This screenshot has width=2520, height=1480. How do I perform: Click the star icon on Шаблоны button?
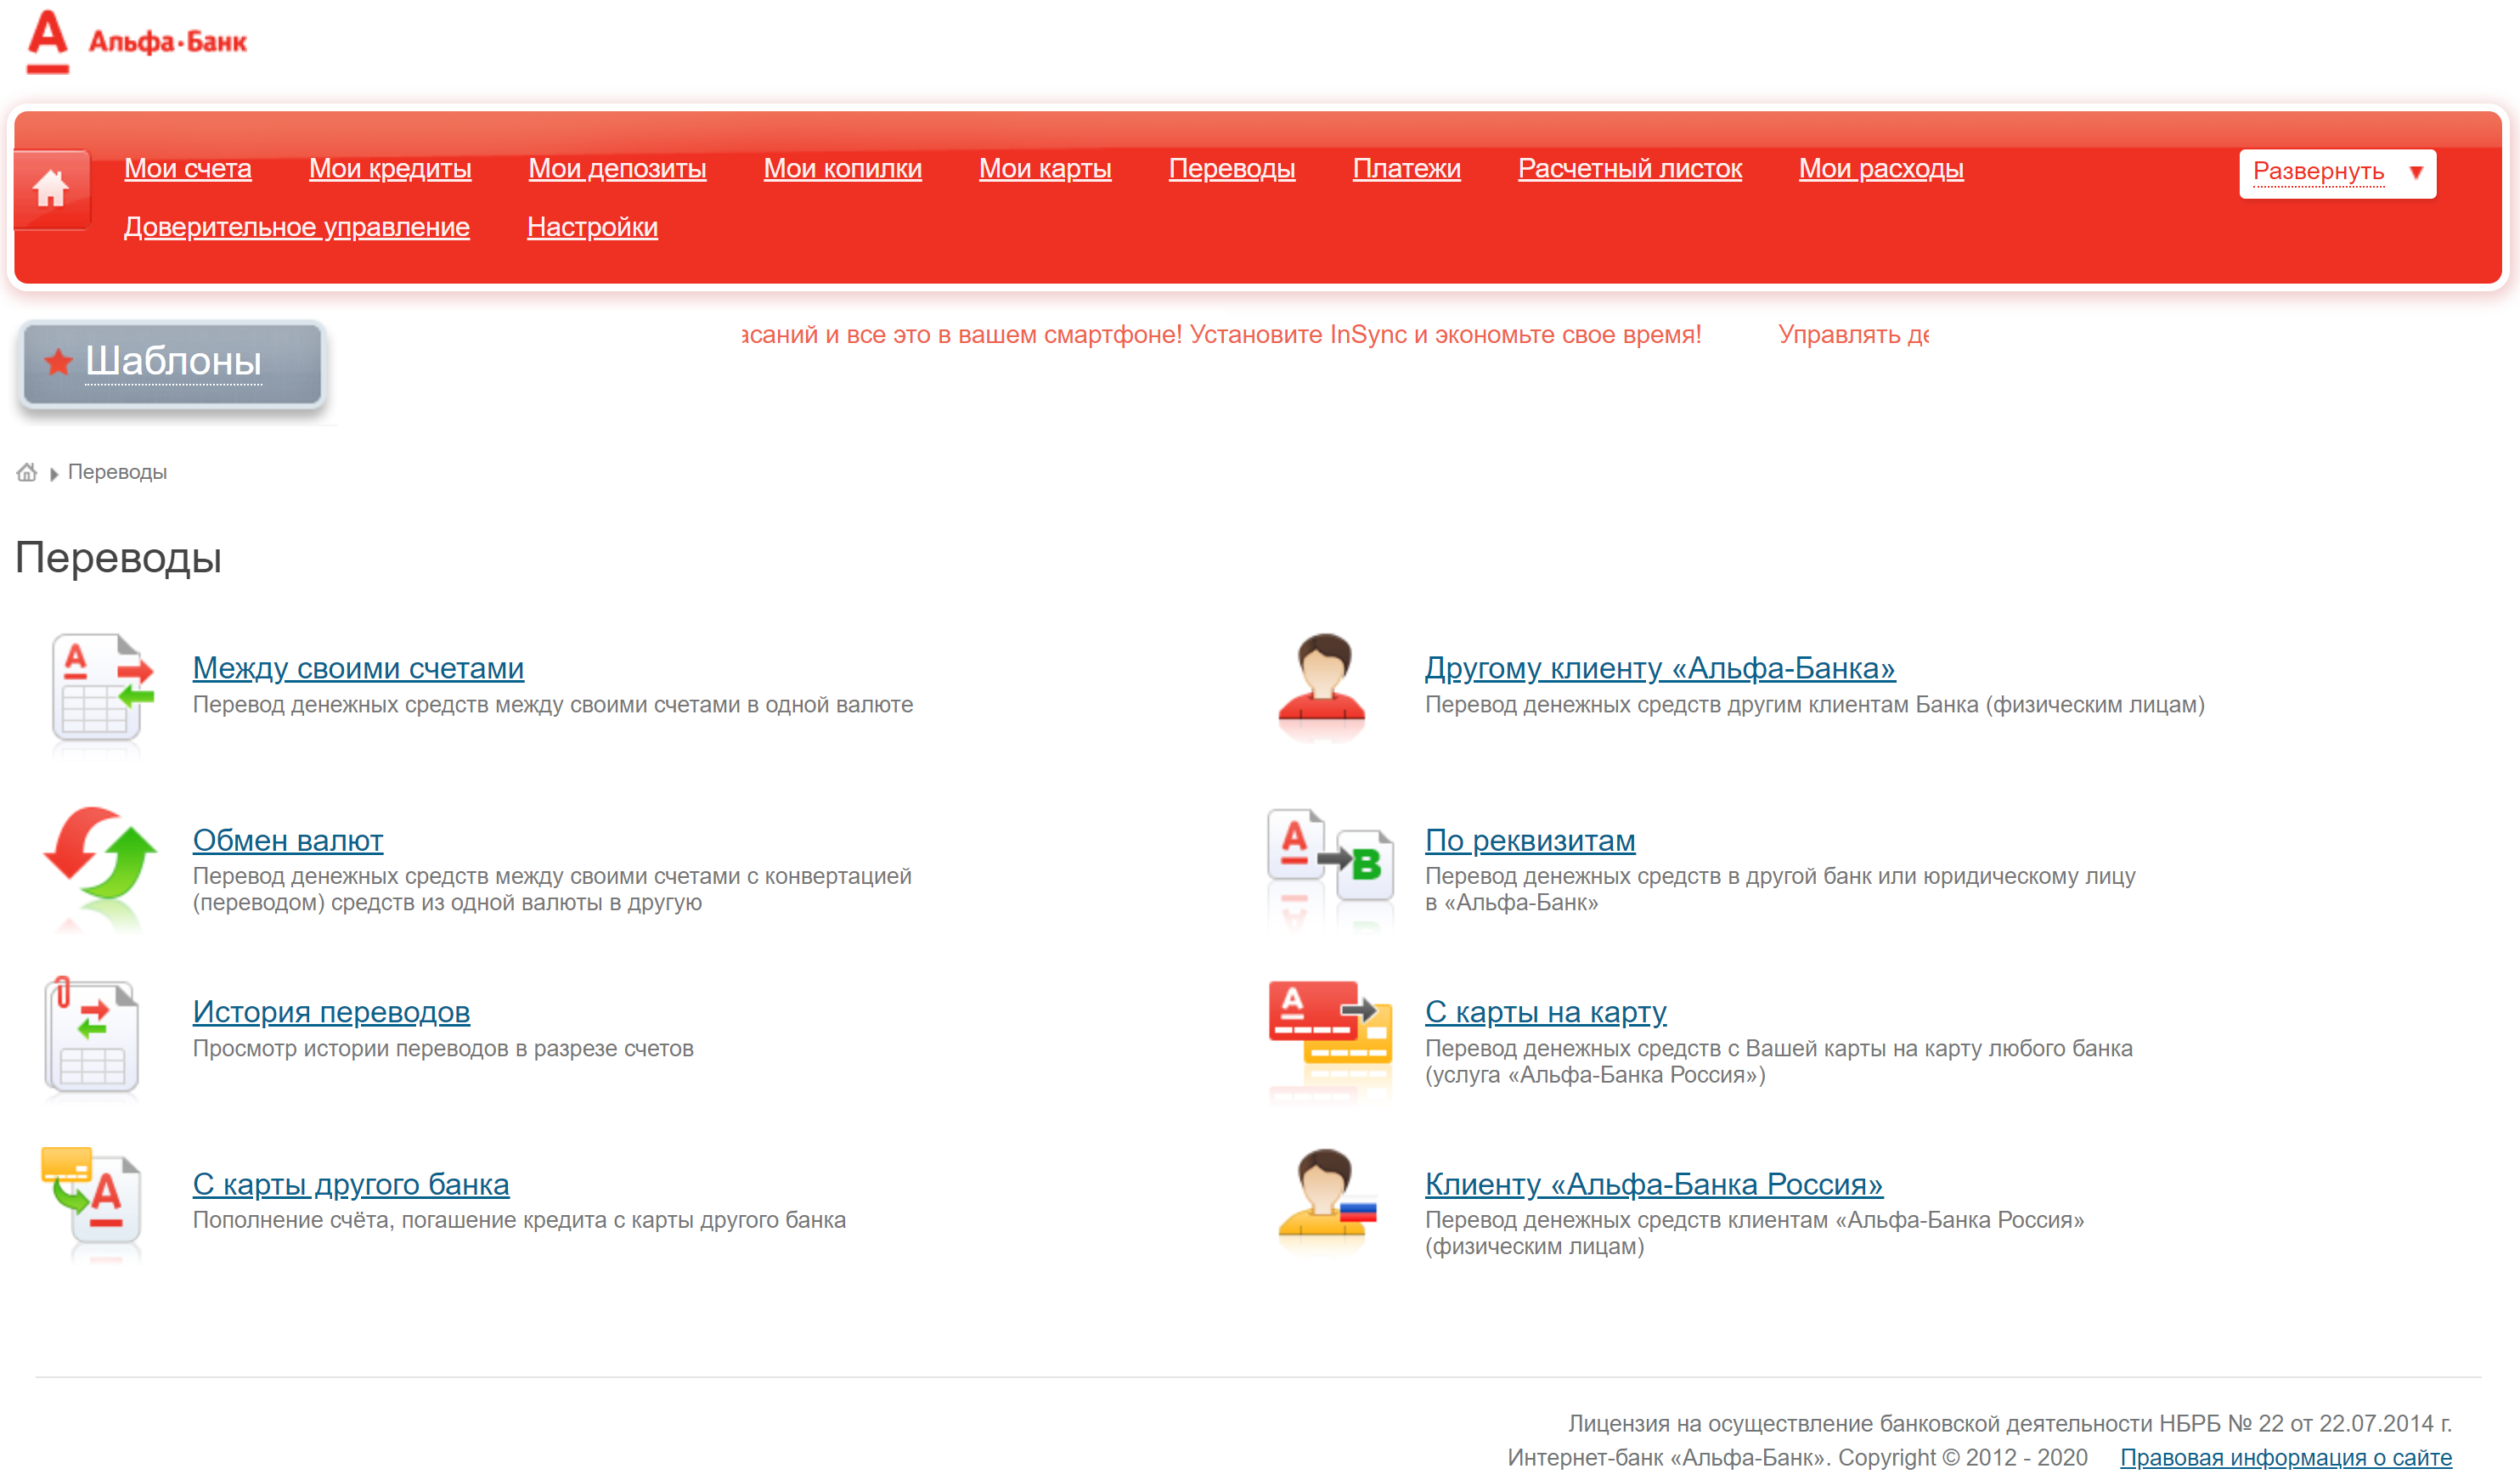(59, 362)
